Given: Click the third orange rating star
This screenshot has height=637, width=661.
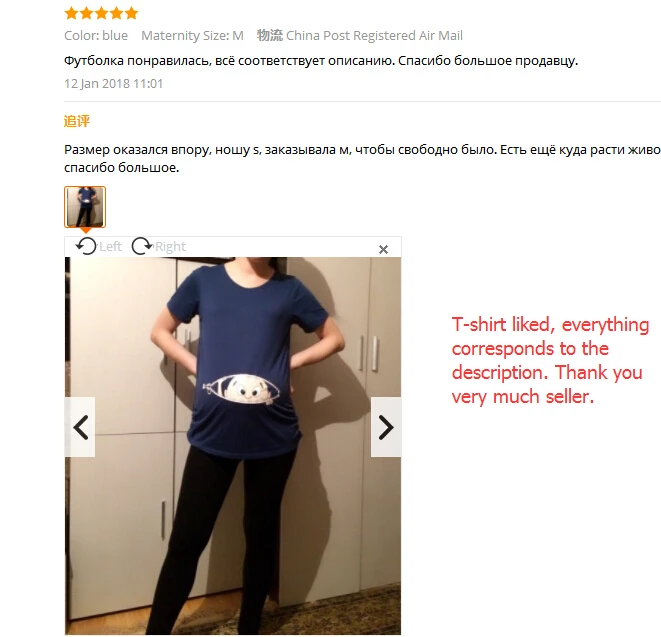Looking at the screenshot, I should (x=101, y=13).
